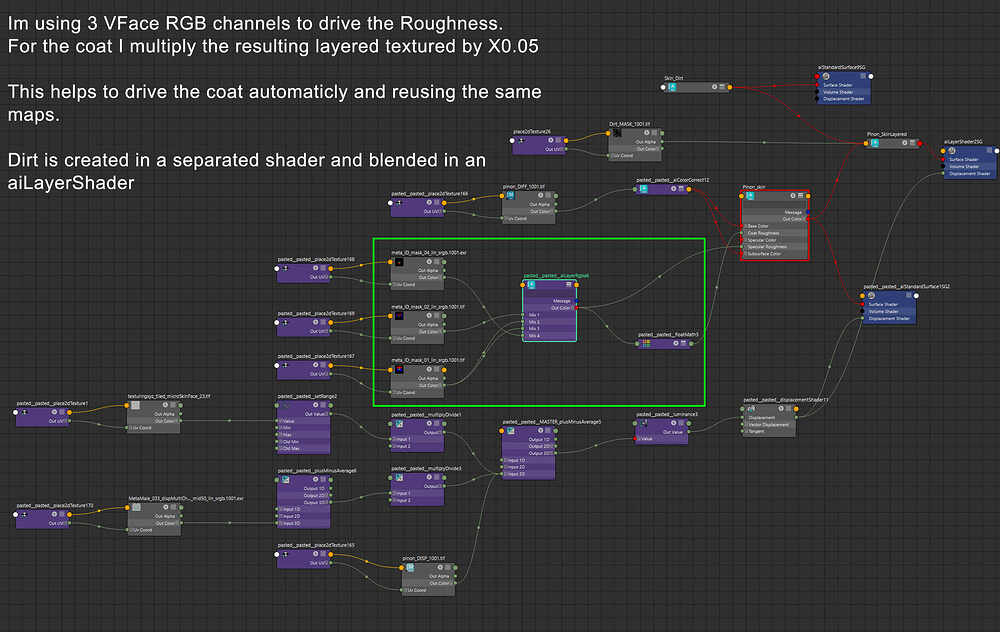The height and width of the screenshot is (632, 1000).
Task: Click the pasted_pasted_aiLayerRgba6 node icon
Action: pyautogui.click(x=531, y=284)
